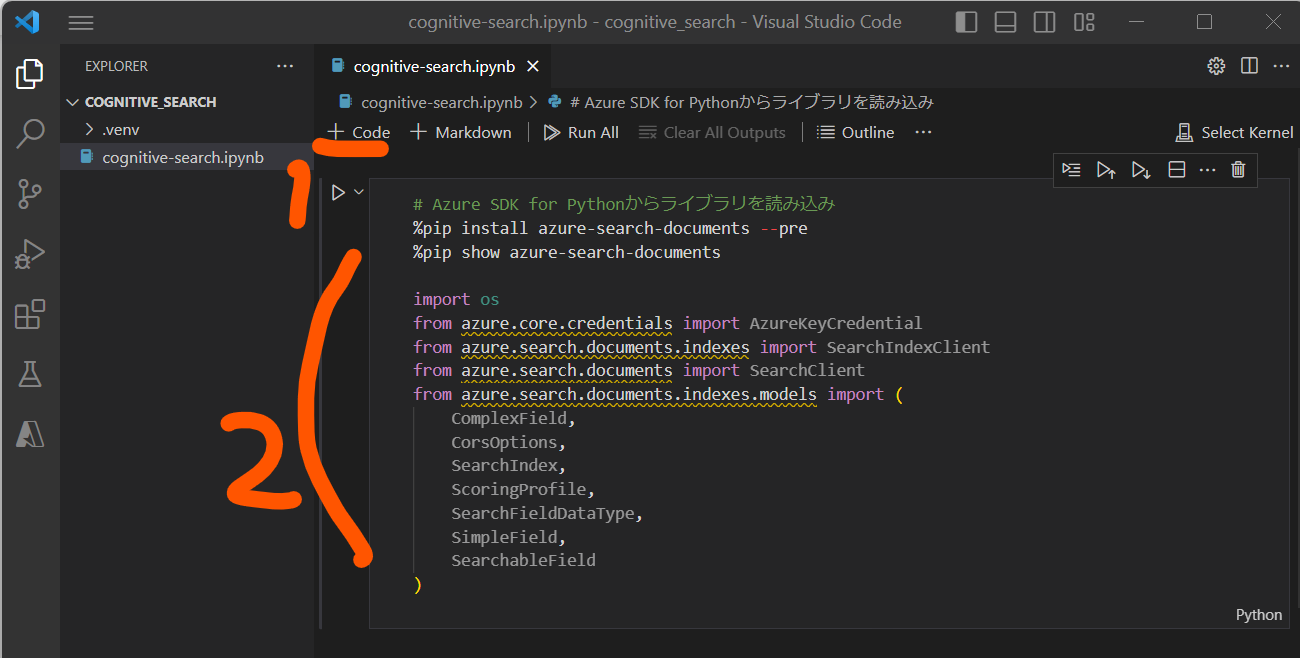
Task: Delete the cell with trash icon
Action: click(x=1238, y=170)
